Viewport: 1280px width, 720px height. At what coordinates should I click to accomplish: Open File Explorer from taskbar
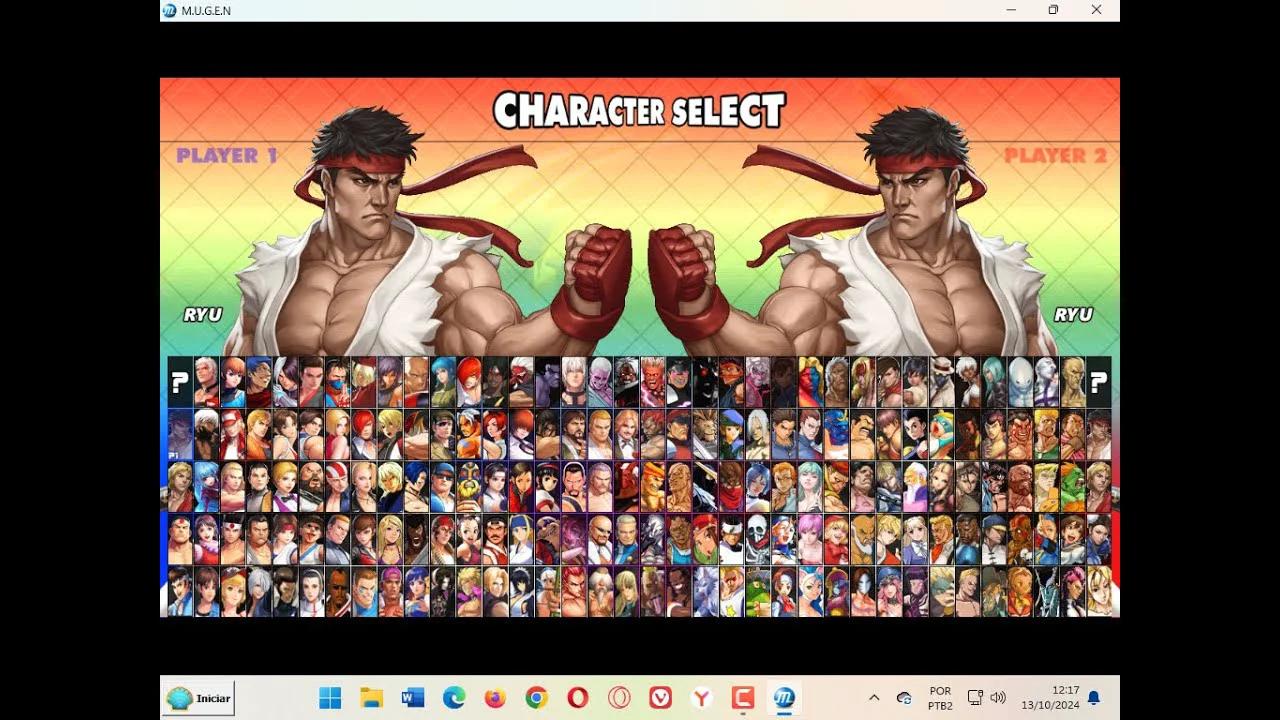(x=372, y=698)
